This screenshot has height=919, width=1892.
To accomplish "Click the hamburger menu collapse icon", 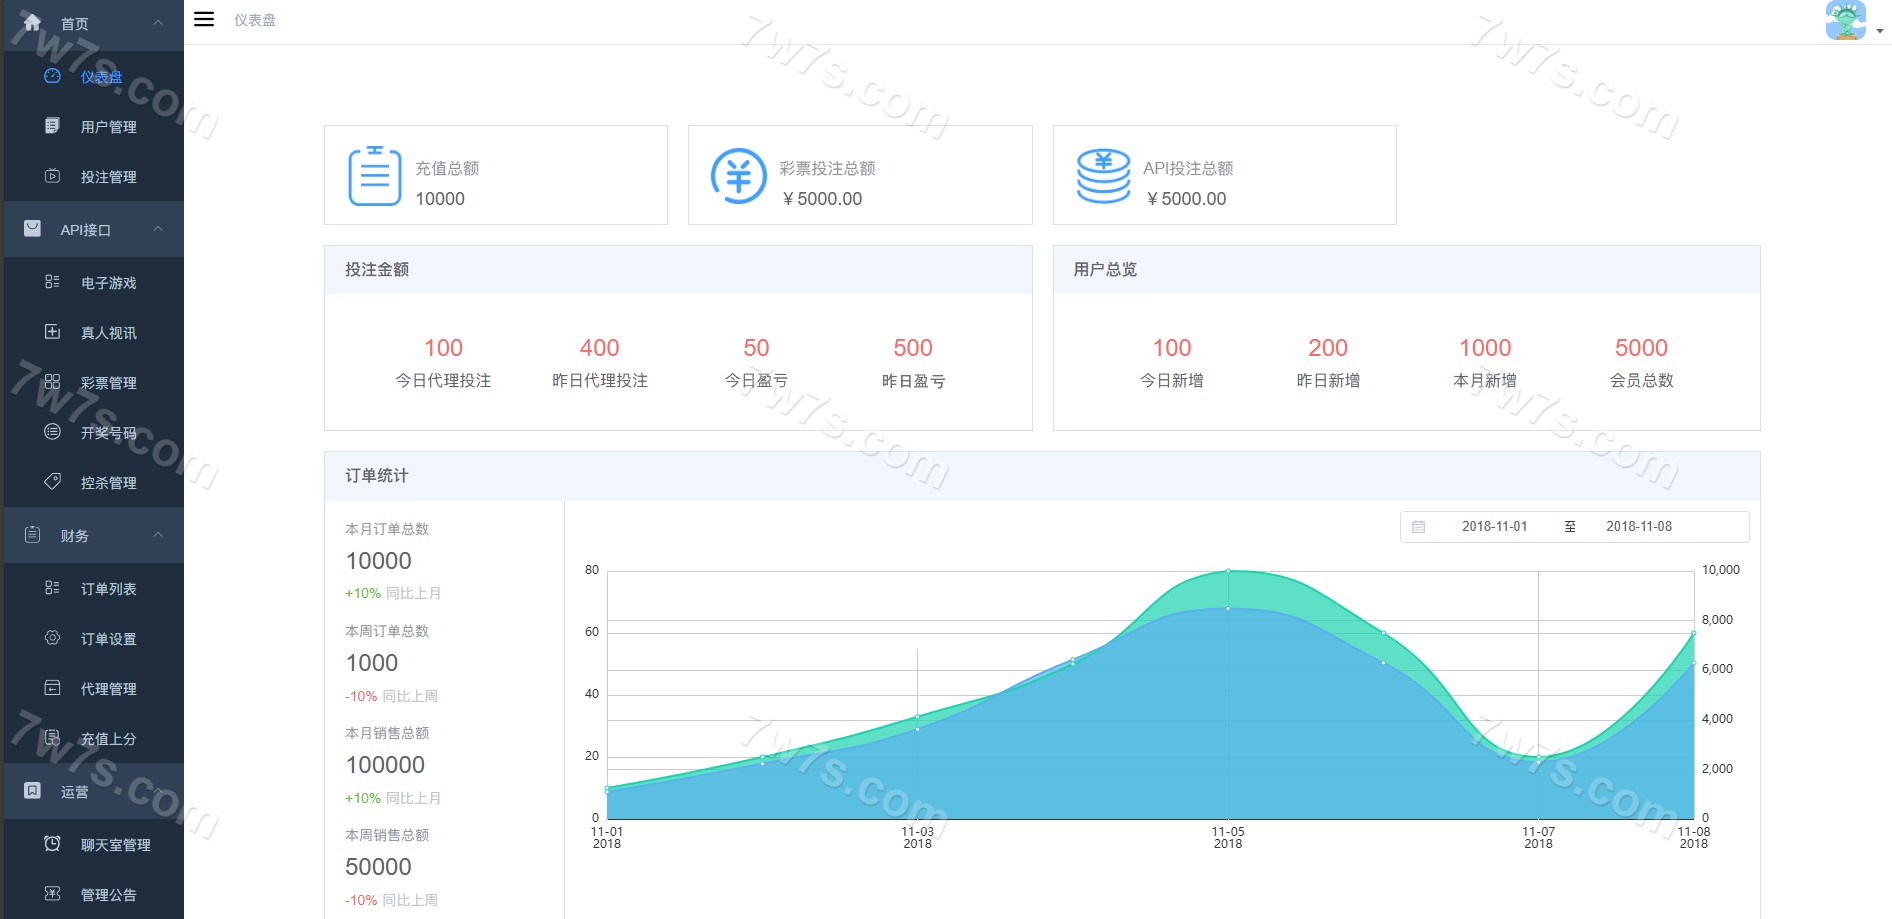I will 204,19.
